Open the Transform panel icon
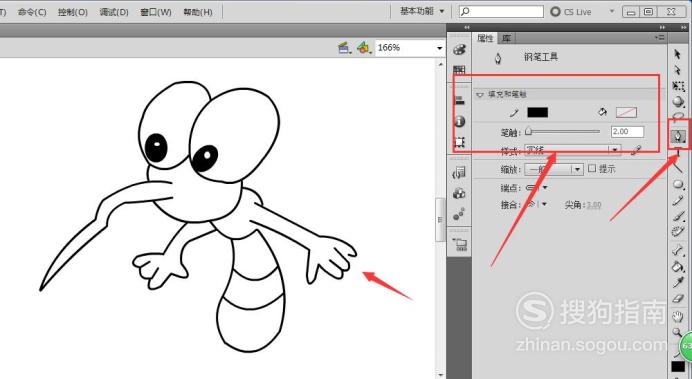This screenshot has height=379, width=692. click(459, 142)
